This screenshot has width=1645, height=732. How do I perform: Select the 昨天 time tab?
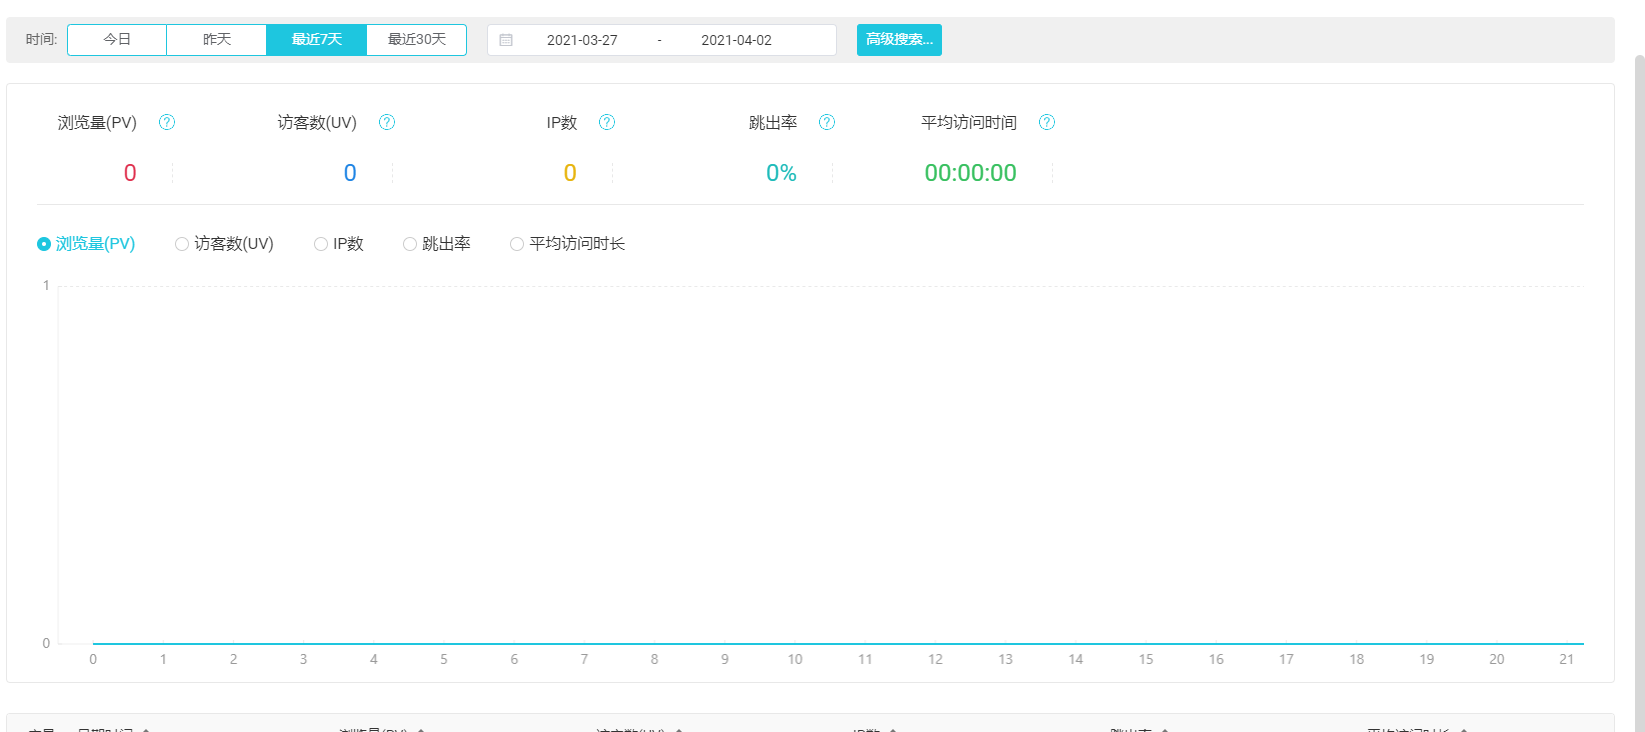[217, 40]
